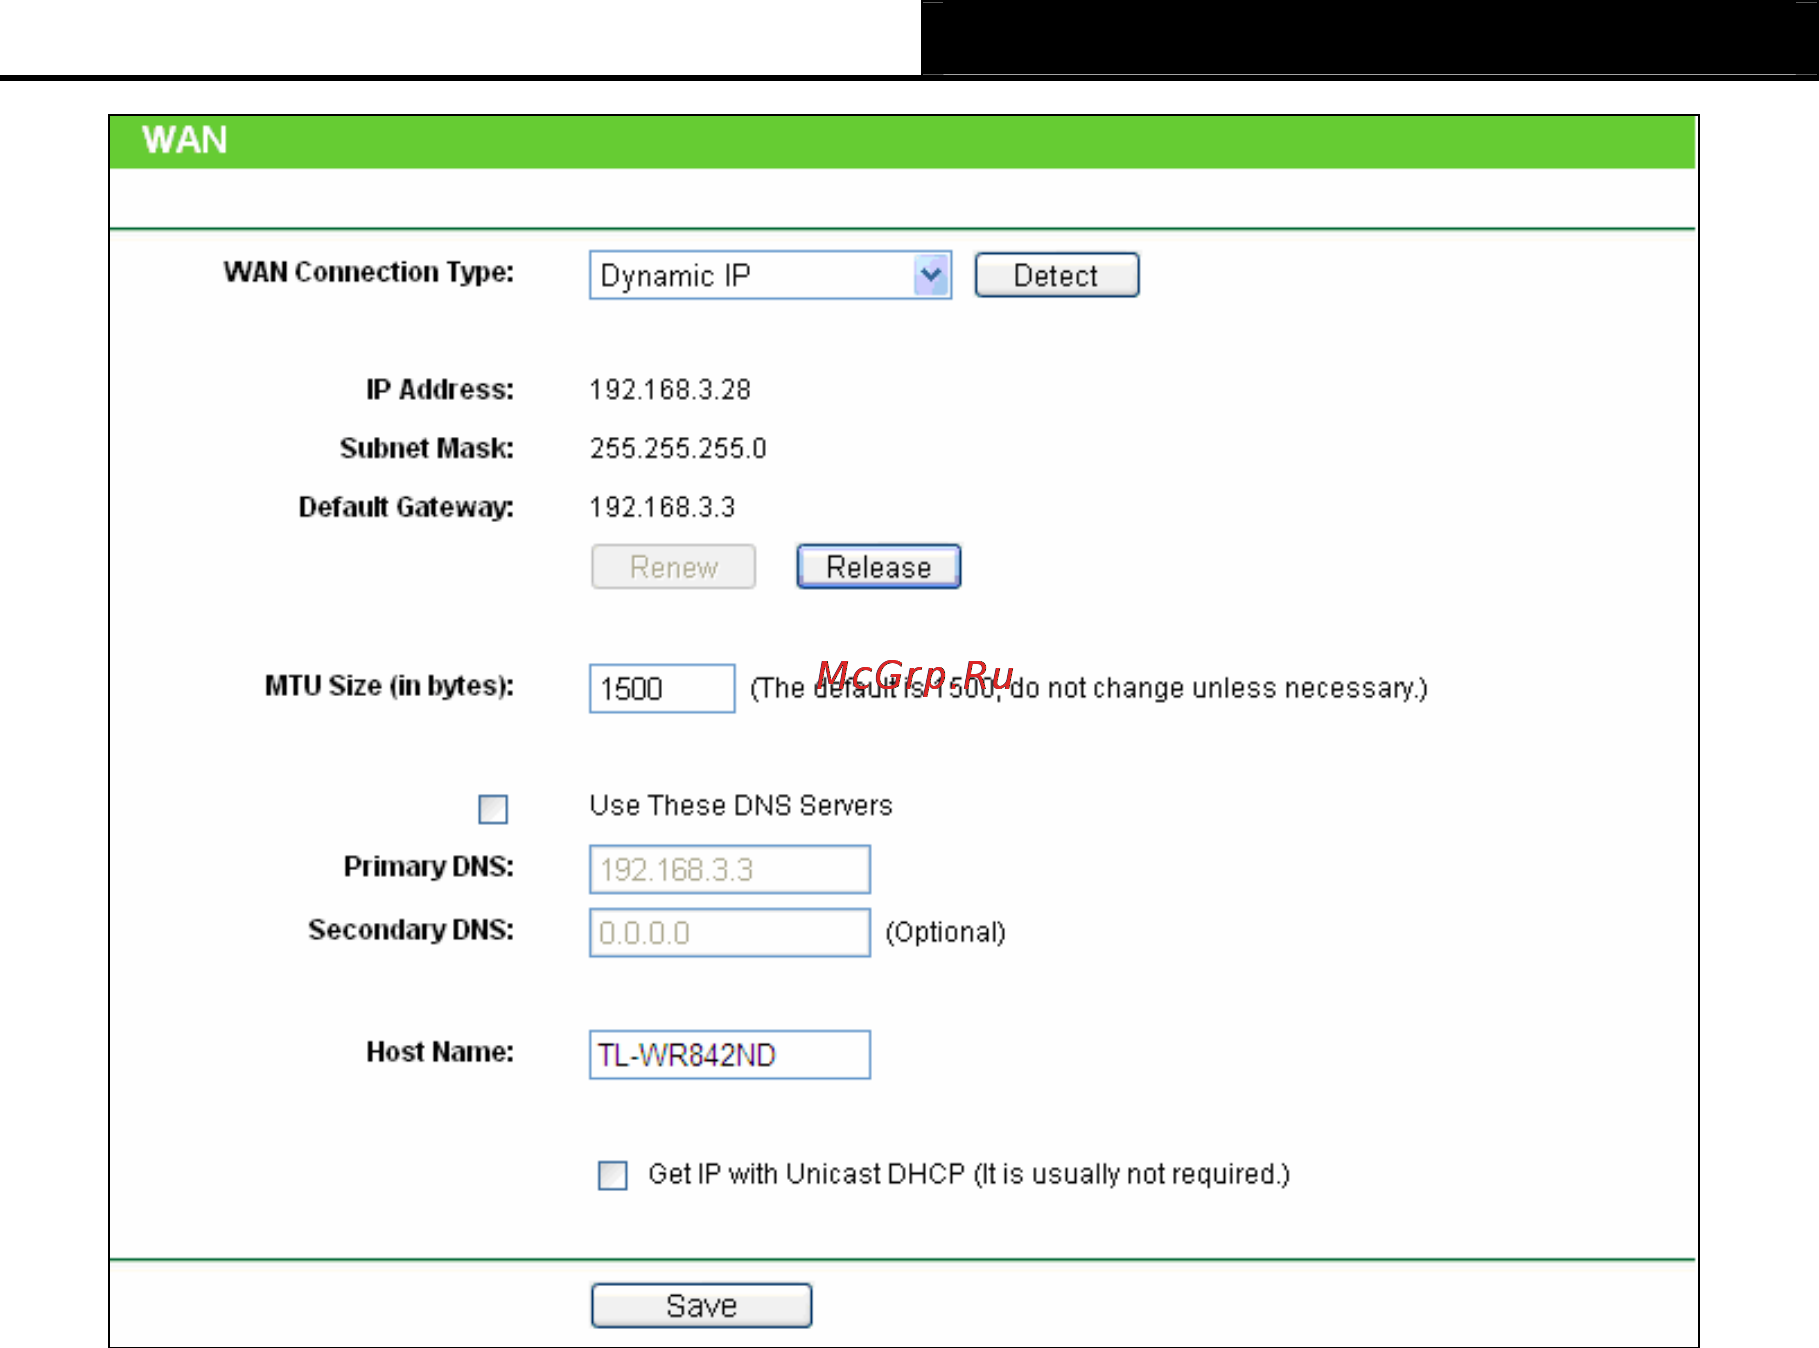Click the MTU Size (in bytes) label

point(390,686)
